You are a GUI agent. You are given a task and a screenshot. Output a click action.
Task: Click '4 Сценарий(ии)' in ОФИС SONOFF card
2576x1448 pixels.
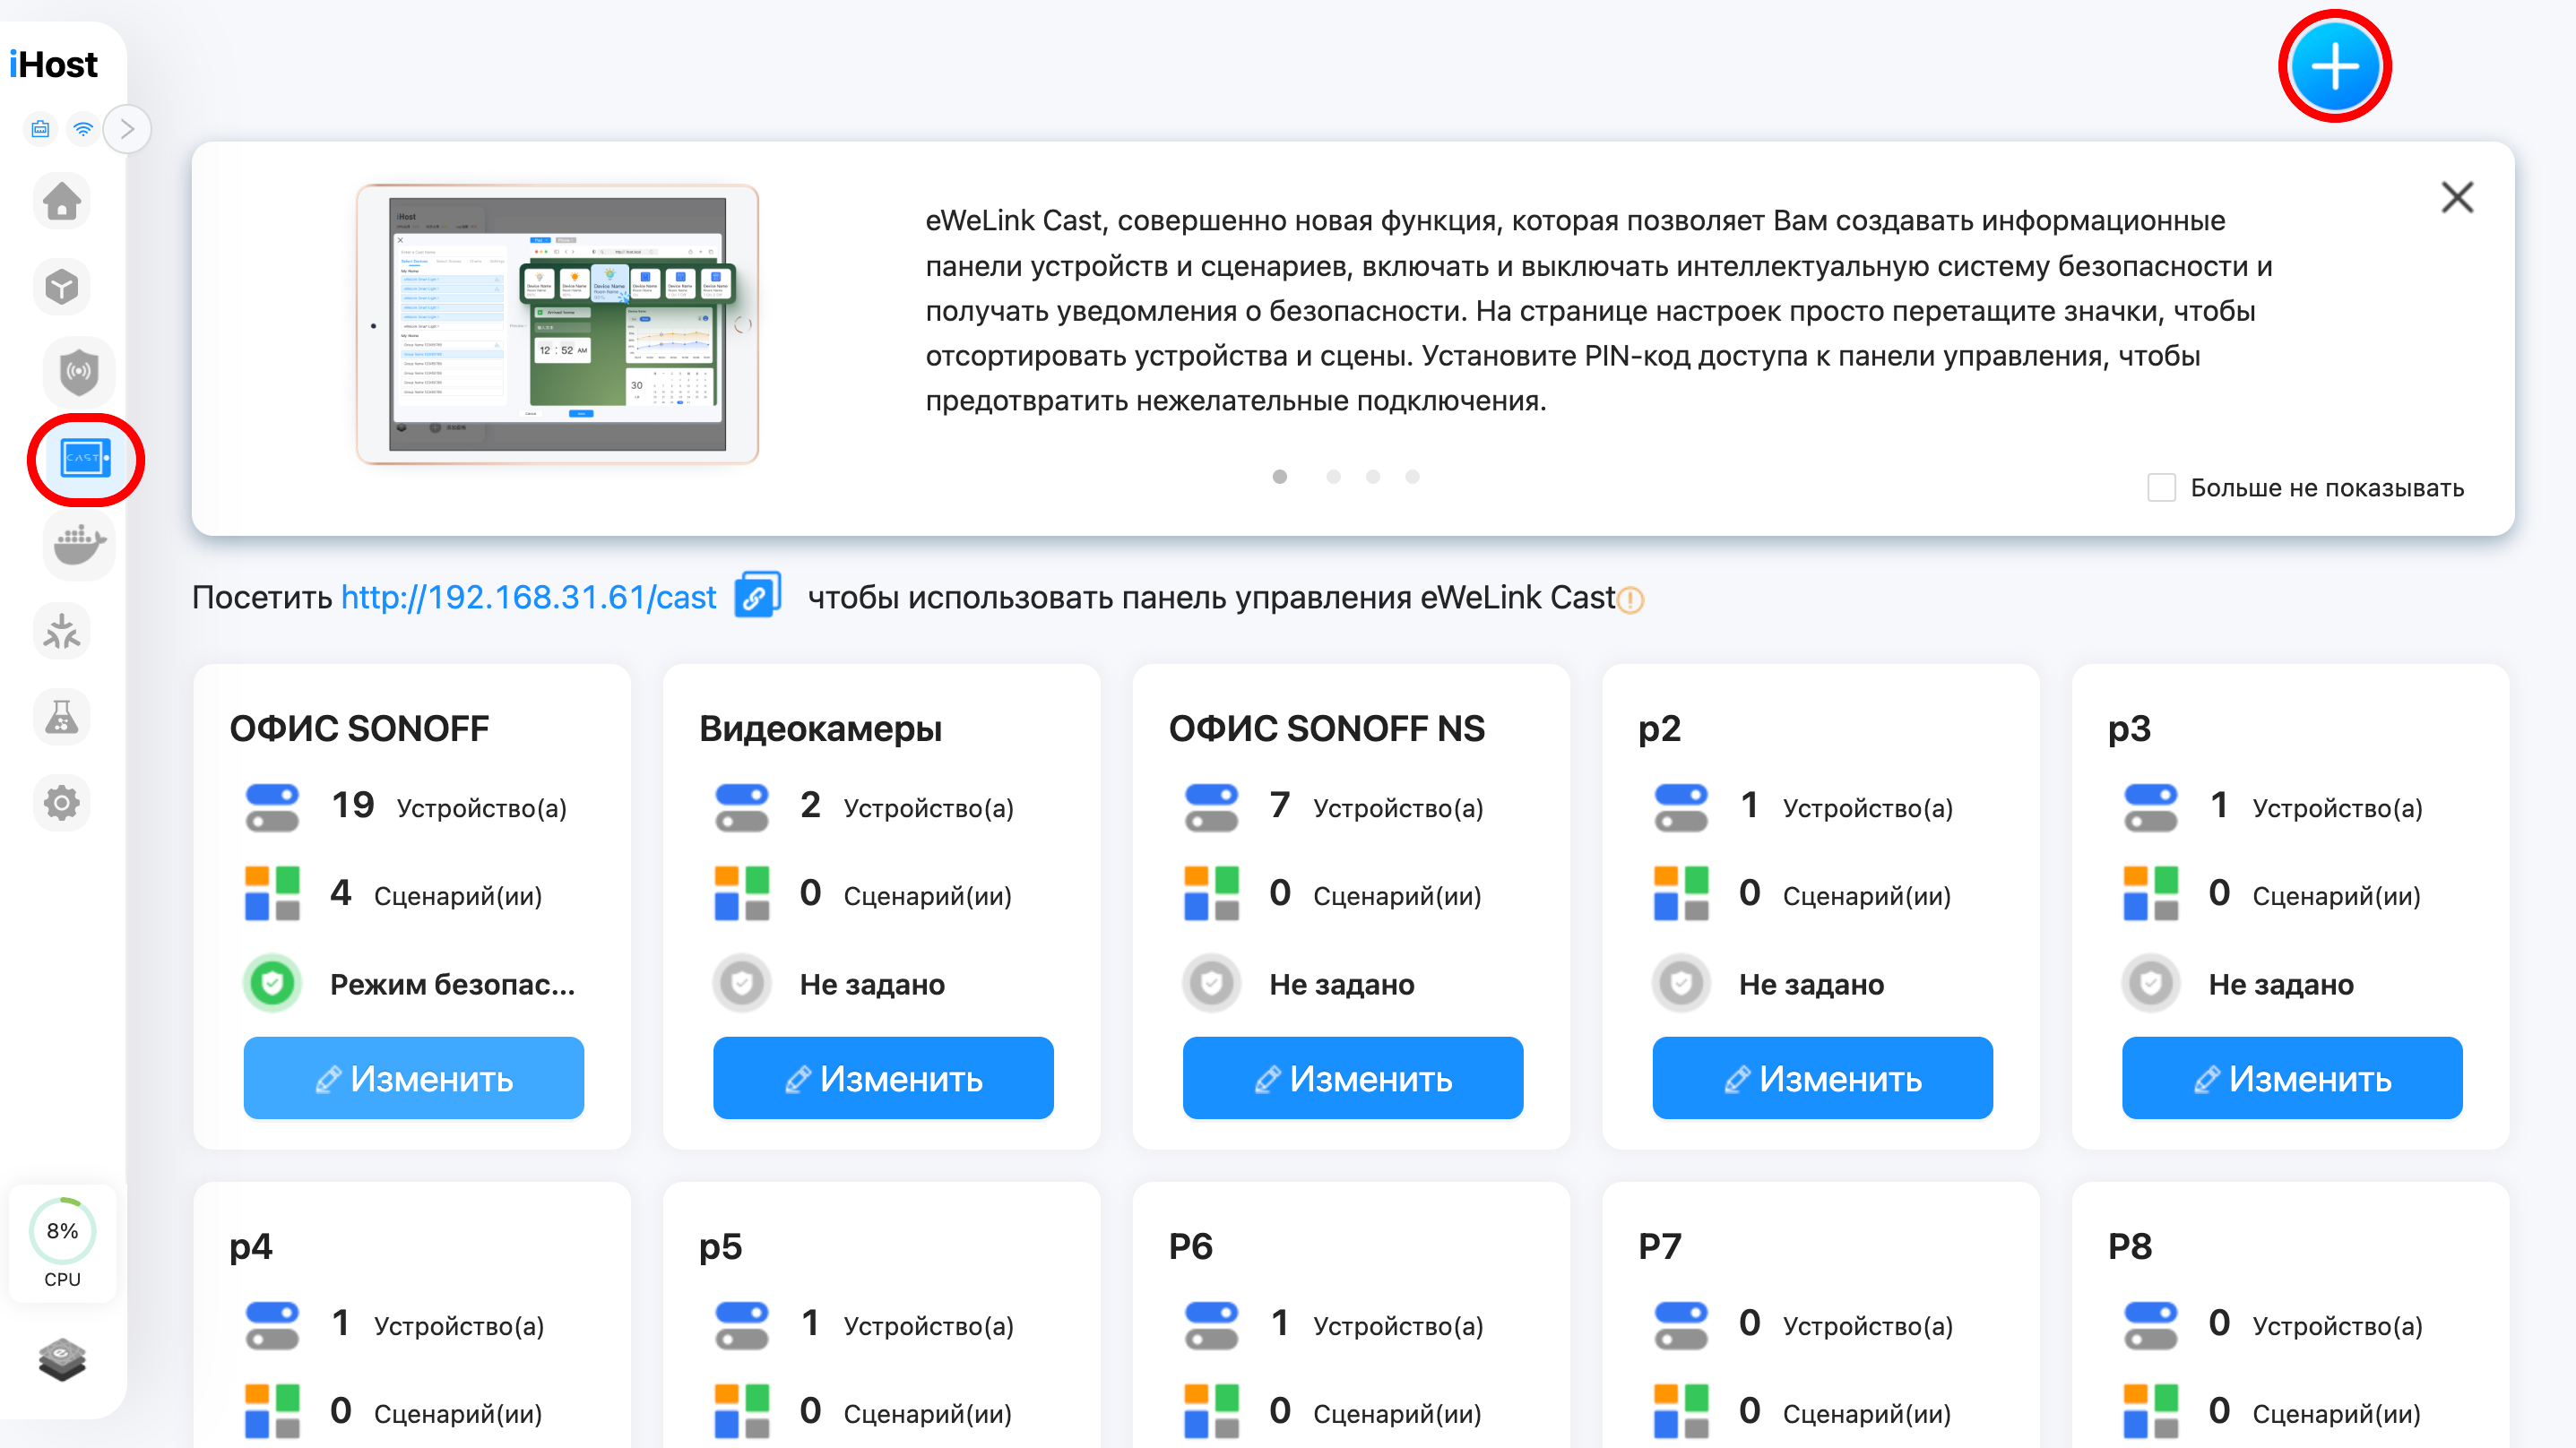coord(436,894)
